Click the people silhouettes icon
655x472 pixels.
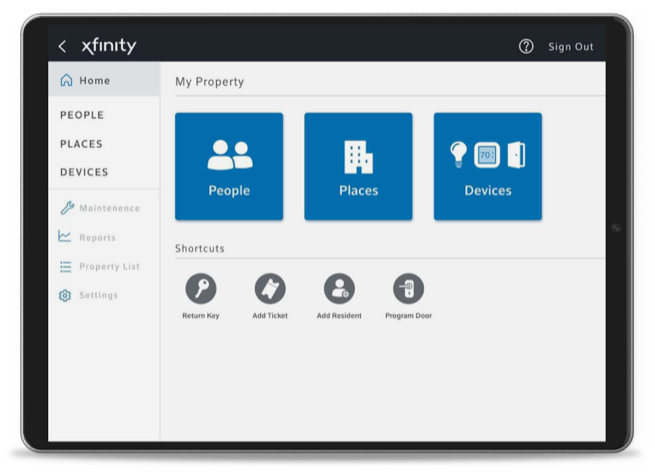click(230, 155)
